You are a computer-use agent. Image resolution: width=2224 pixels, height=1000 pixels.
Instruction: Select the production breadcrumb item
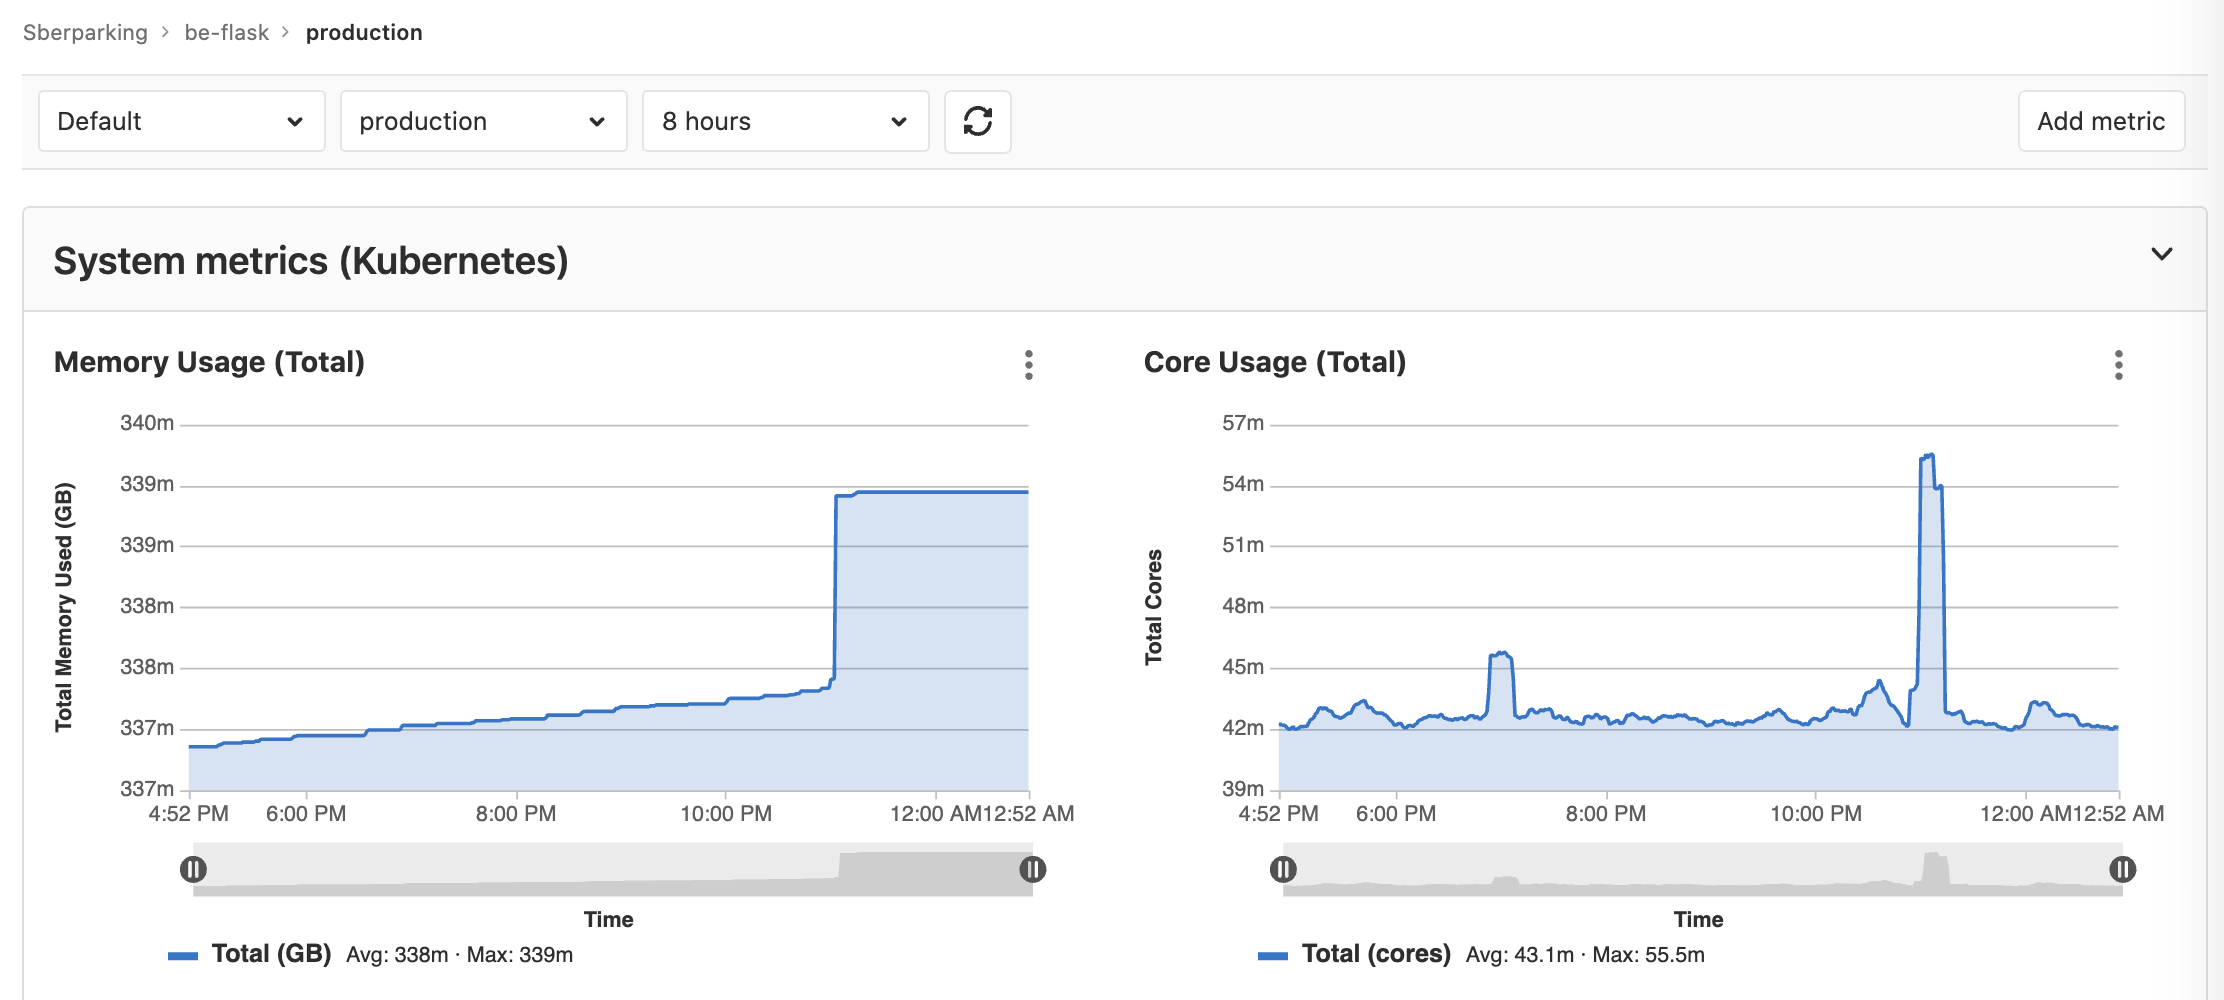point(364,31)
